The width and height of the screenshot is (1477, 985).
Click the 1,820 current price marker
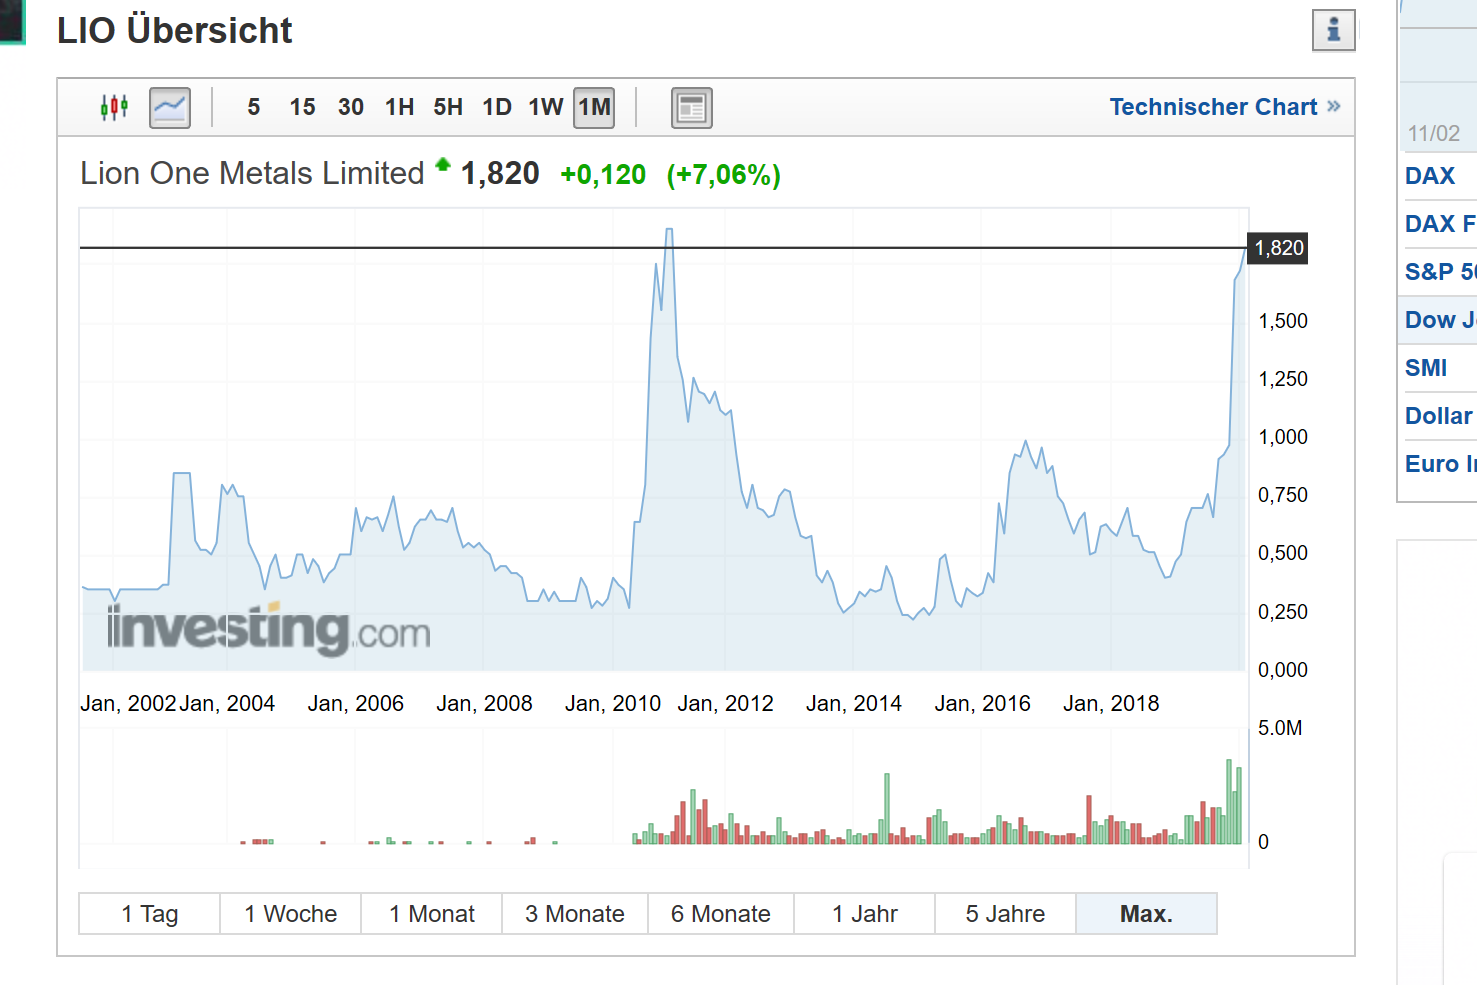(1279, 248)
